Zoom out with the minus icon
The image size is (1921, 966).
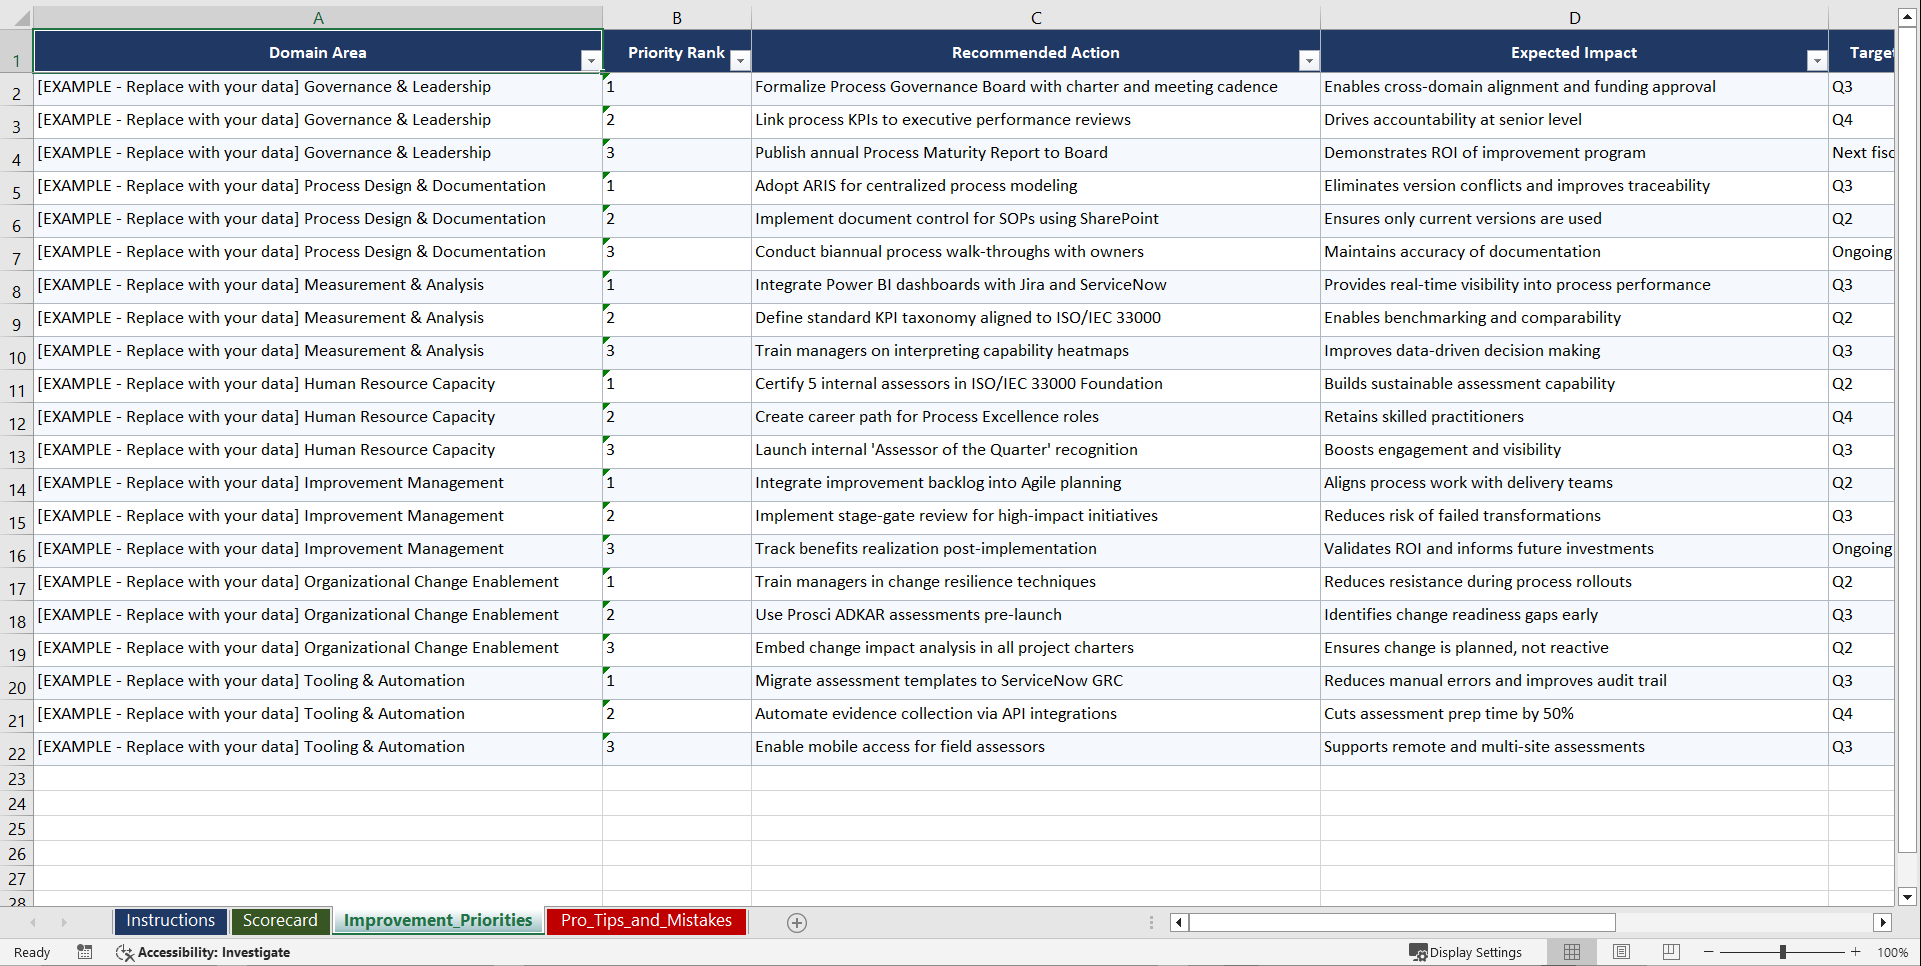1709,952
